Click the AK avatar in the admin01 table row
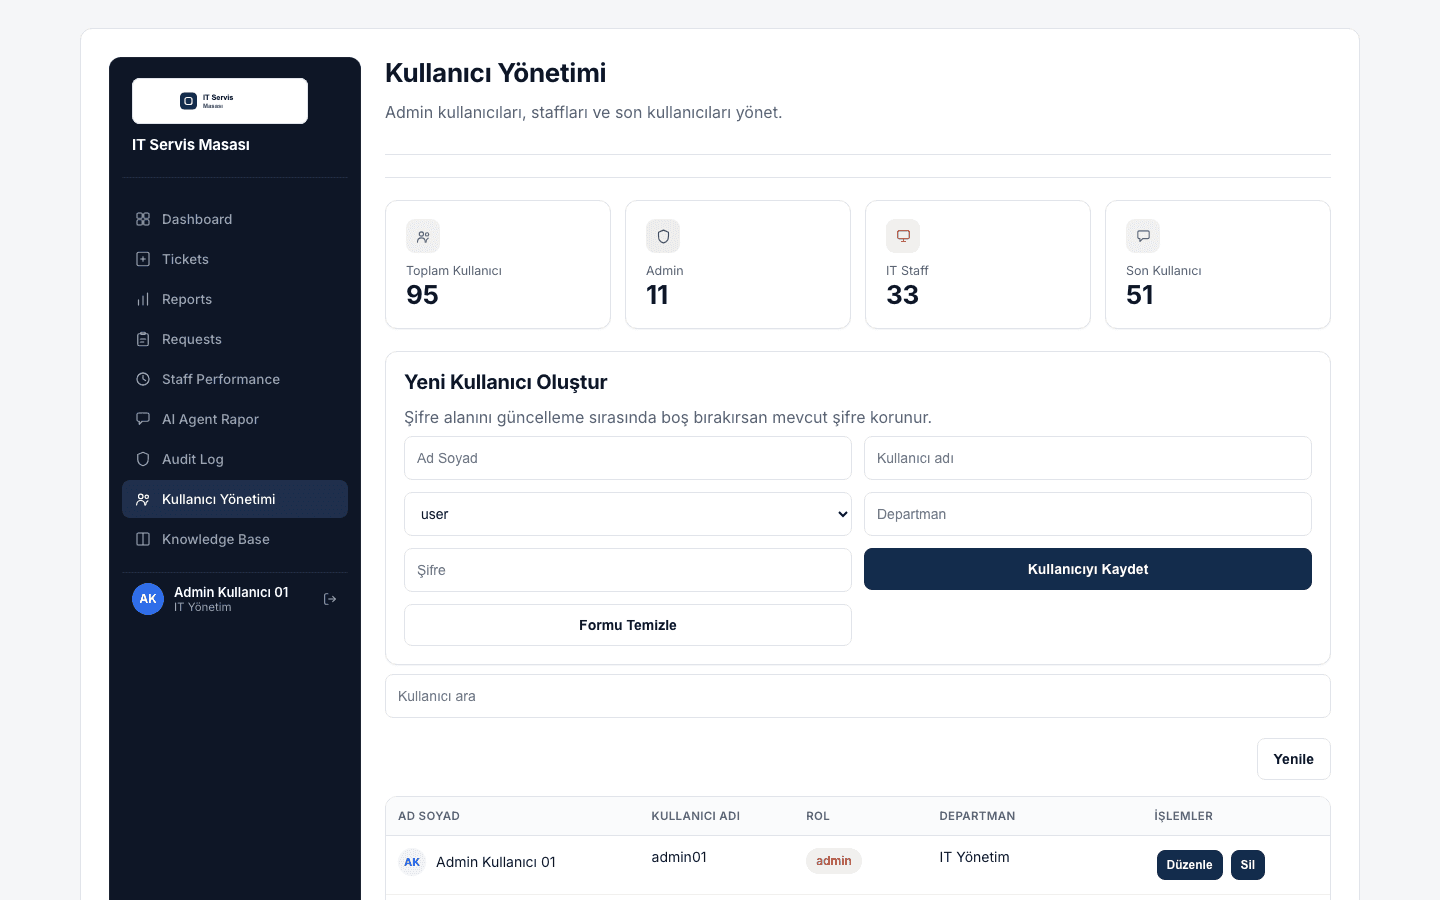1440x900 pixels. (x=412, y=862)
